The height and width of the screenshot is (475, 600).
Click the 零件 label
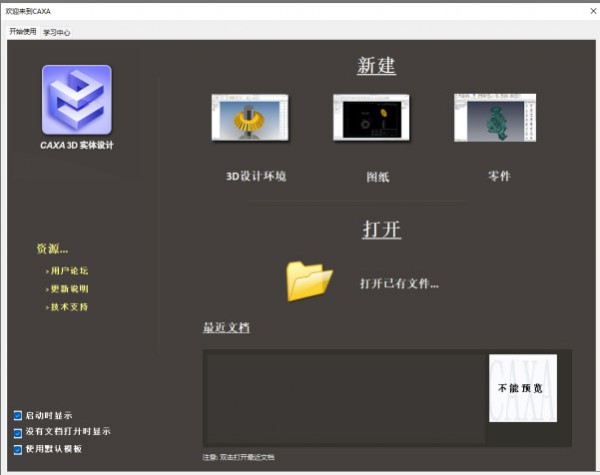[x=499, y=176]
